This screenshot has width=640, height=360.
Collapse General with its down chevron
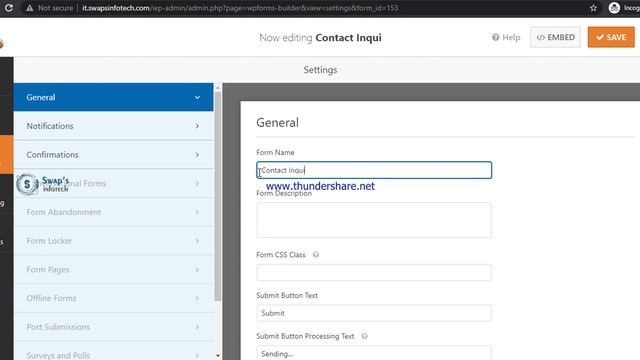pyautogui.click(x=197, y=98)
